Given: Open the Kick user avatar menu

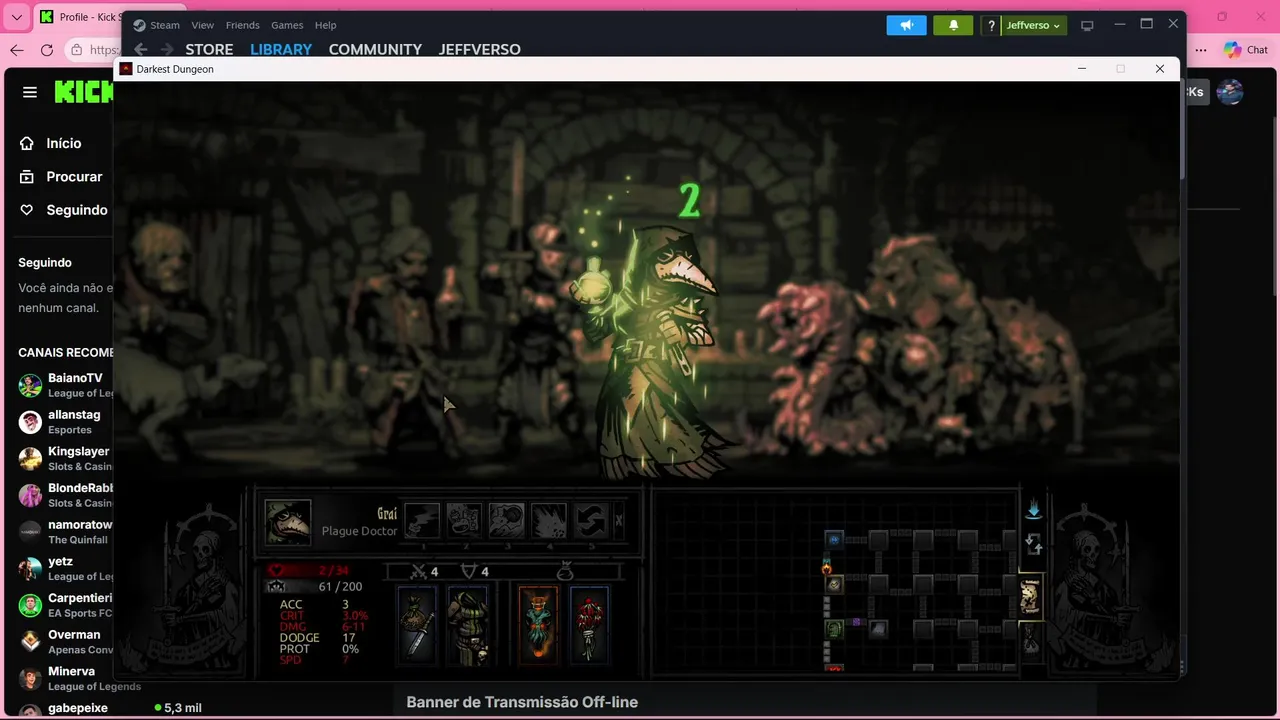Looking at the screenshot, I should [x=1230, y=92].
